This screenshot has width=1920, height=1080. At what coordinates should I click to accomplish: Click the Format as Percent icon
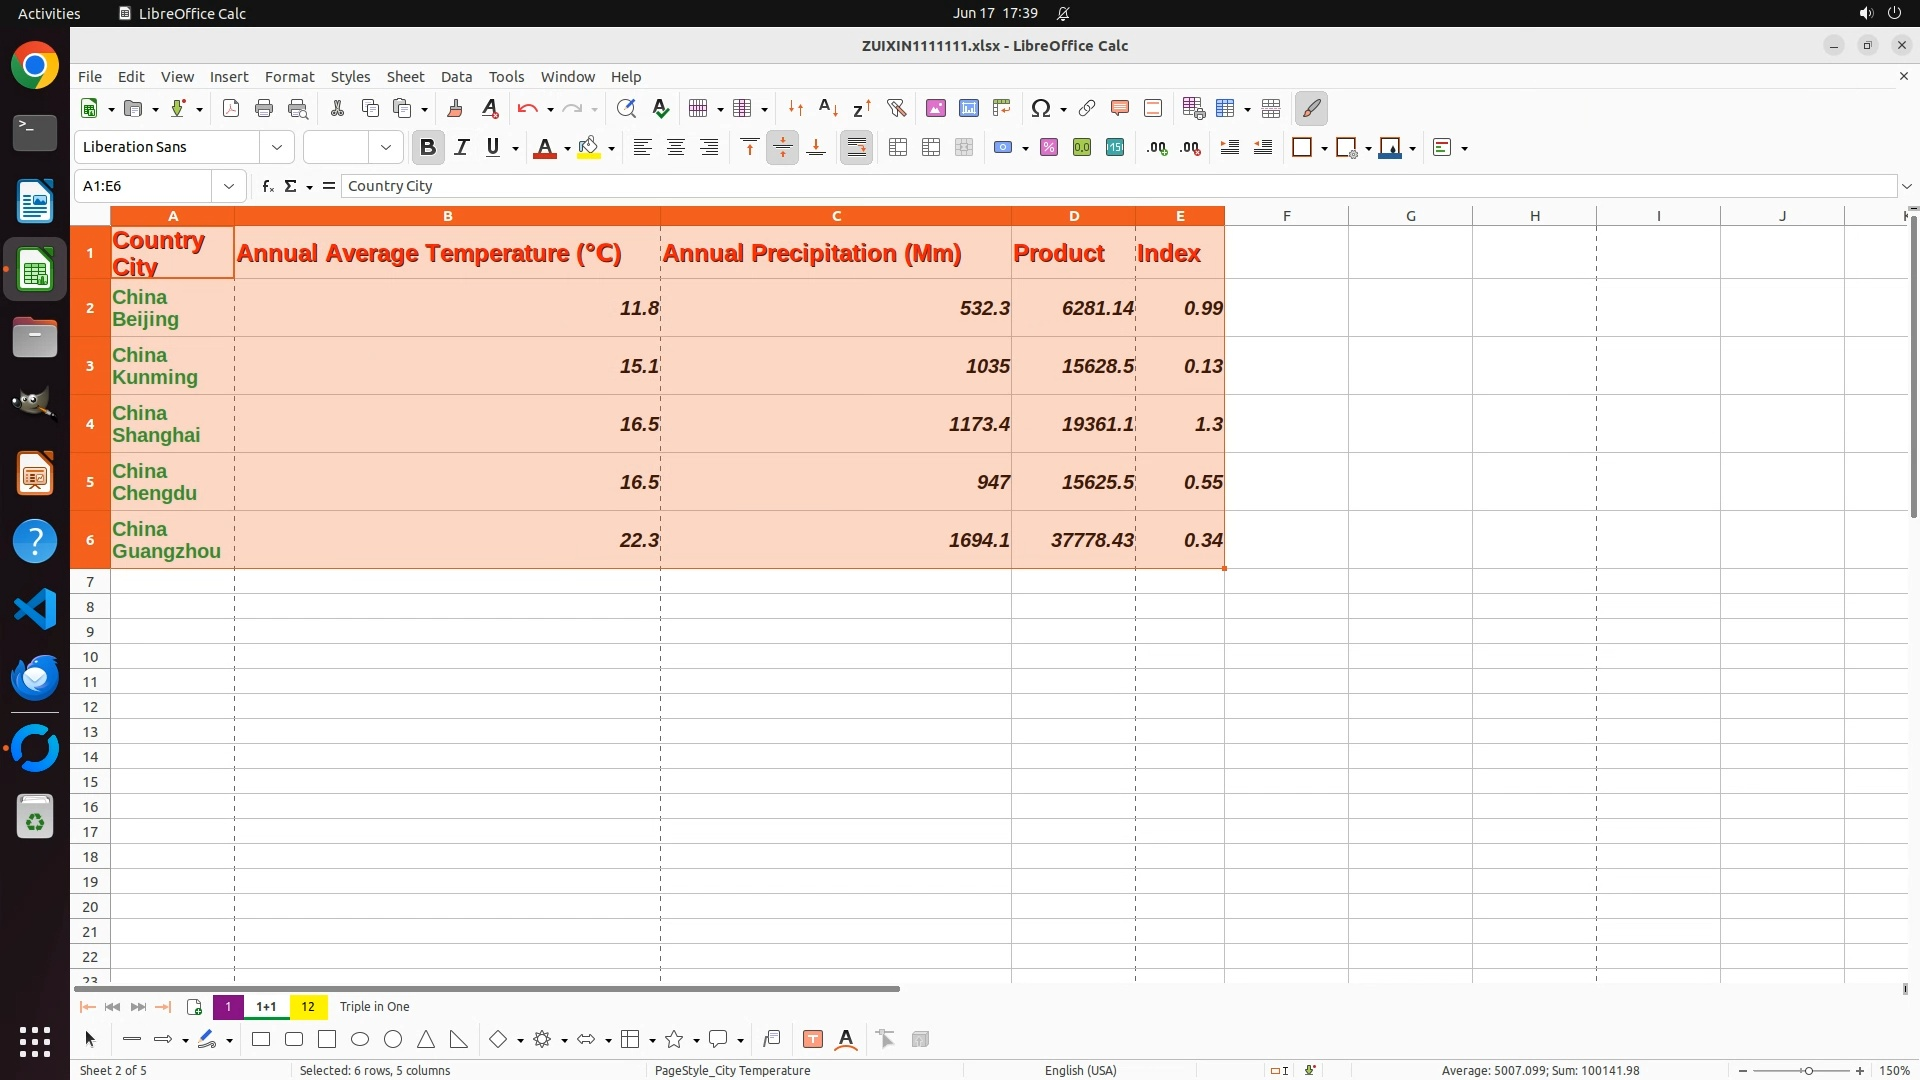pos(1048,147)
